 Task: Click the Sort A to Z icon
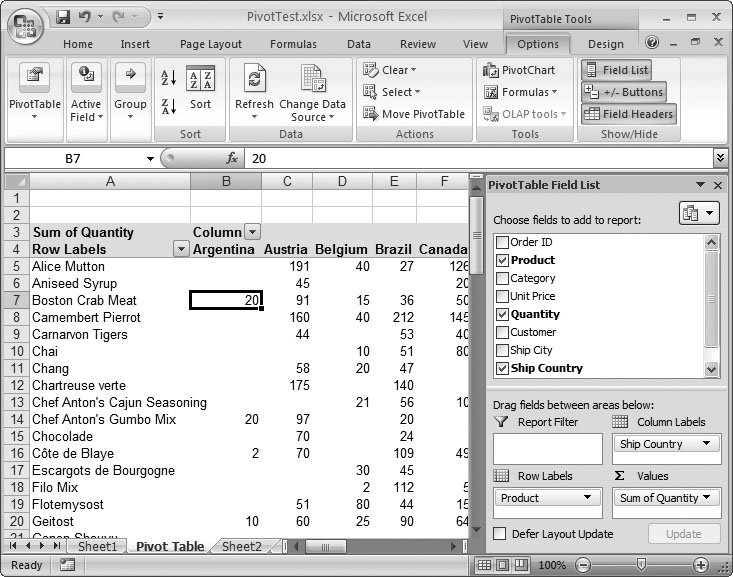(168, 78)
